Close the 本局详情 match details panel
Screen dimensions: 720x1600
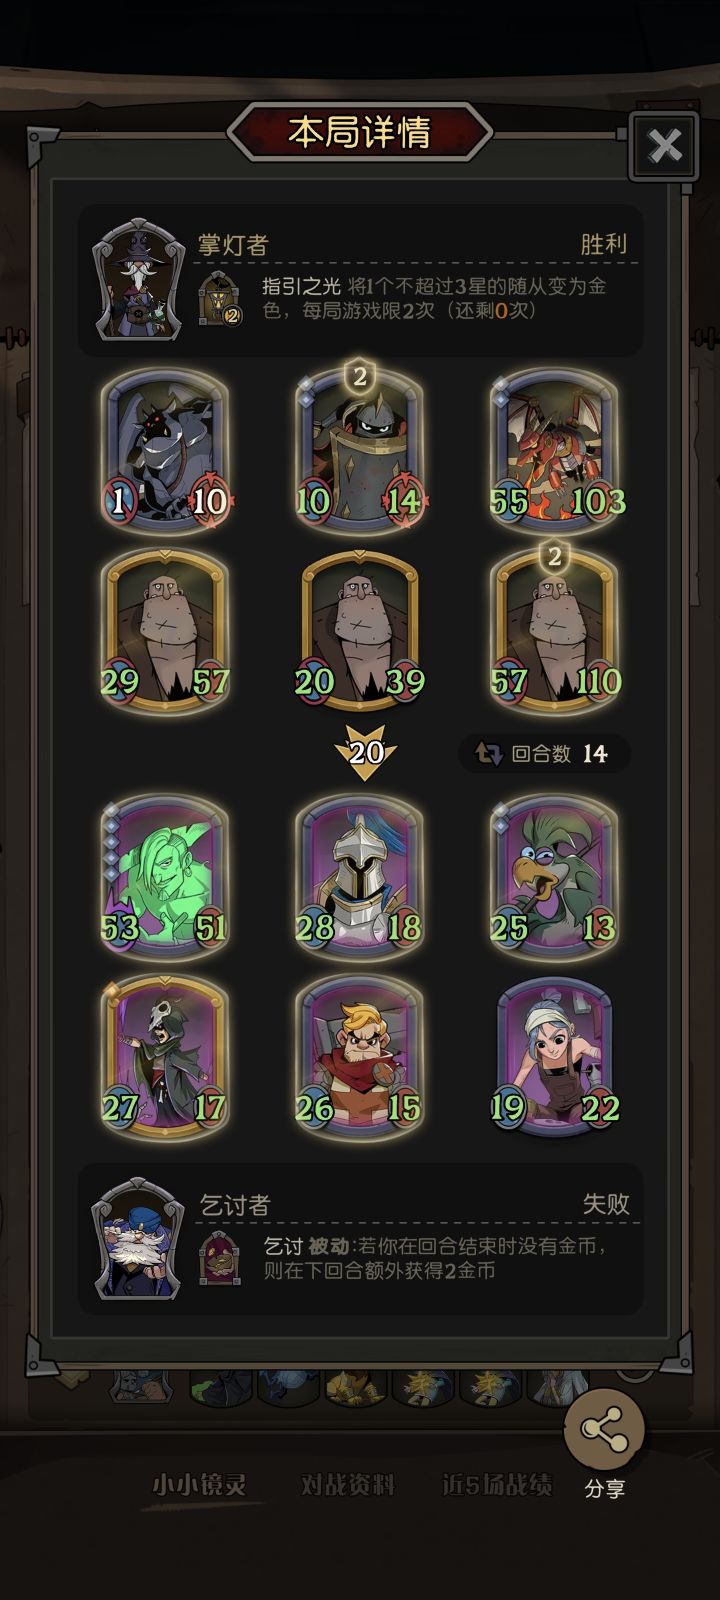click(665, 147)
